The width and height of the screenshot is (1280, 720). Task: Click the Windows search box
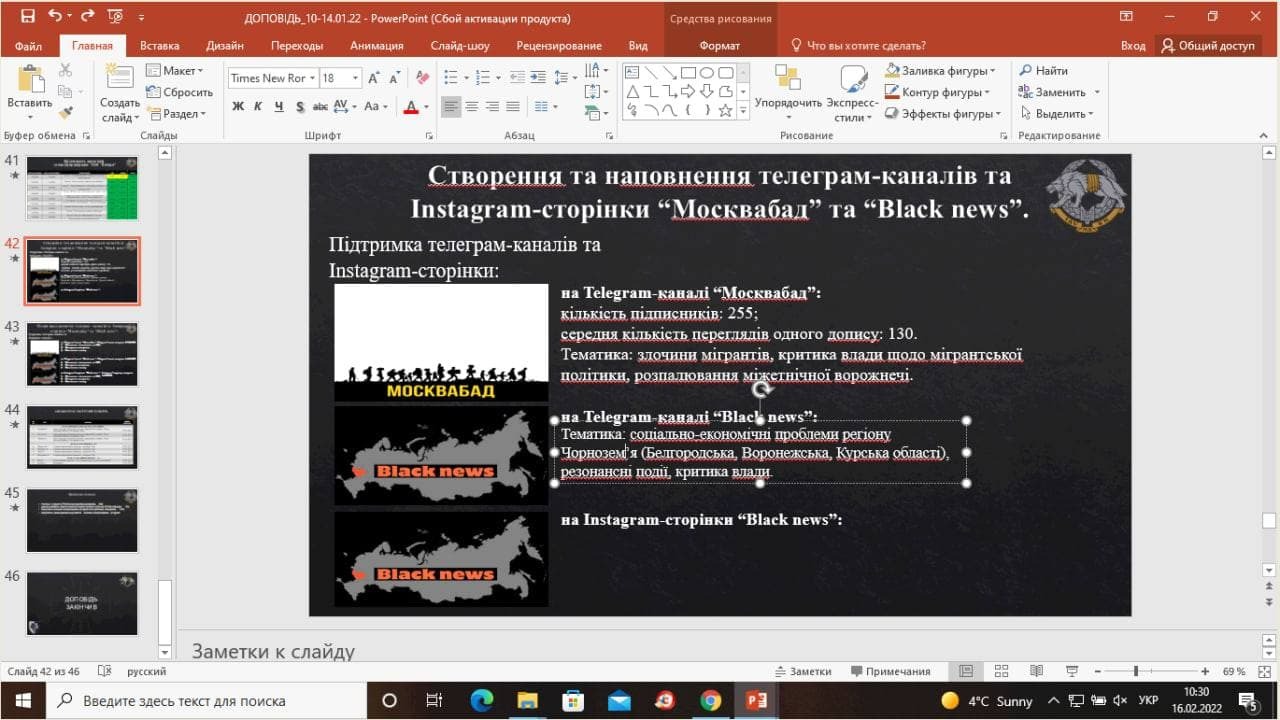pyautogui.click(x=205, y=700)
